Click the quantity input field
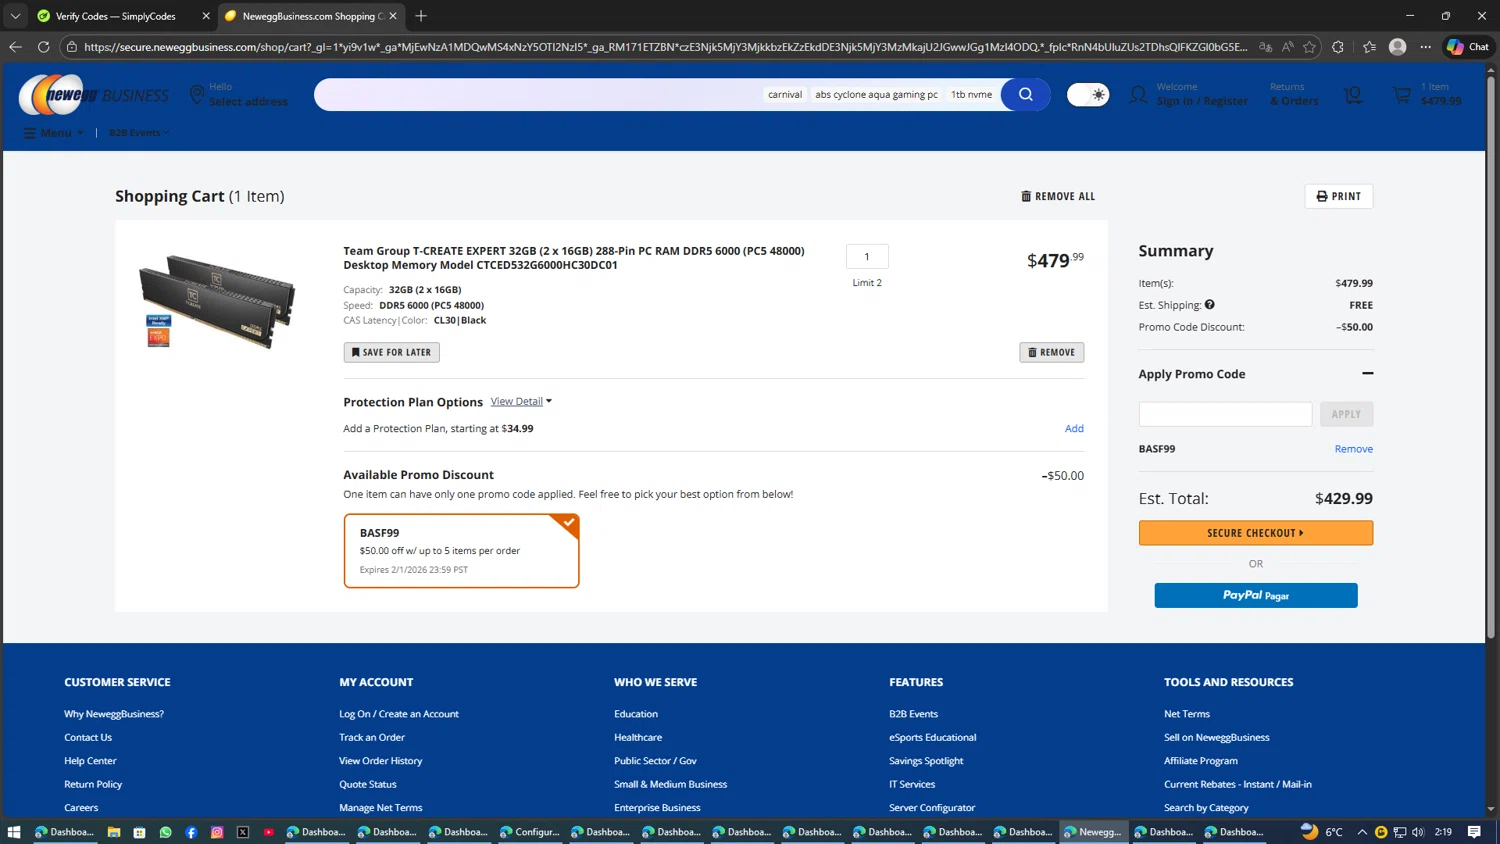This screenshot has height=844, width=1500. 867,256
